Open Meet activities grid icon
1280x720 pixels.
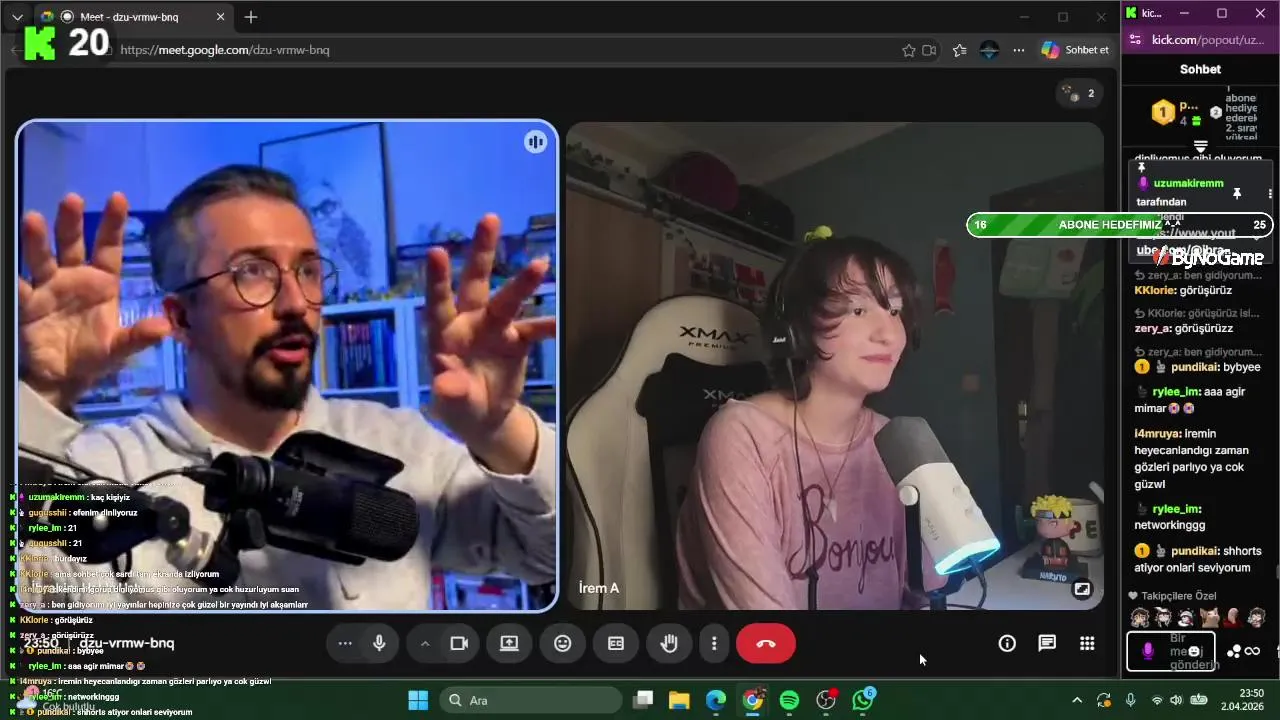click(1087, 644)
